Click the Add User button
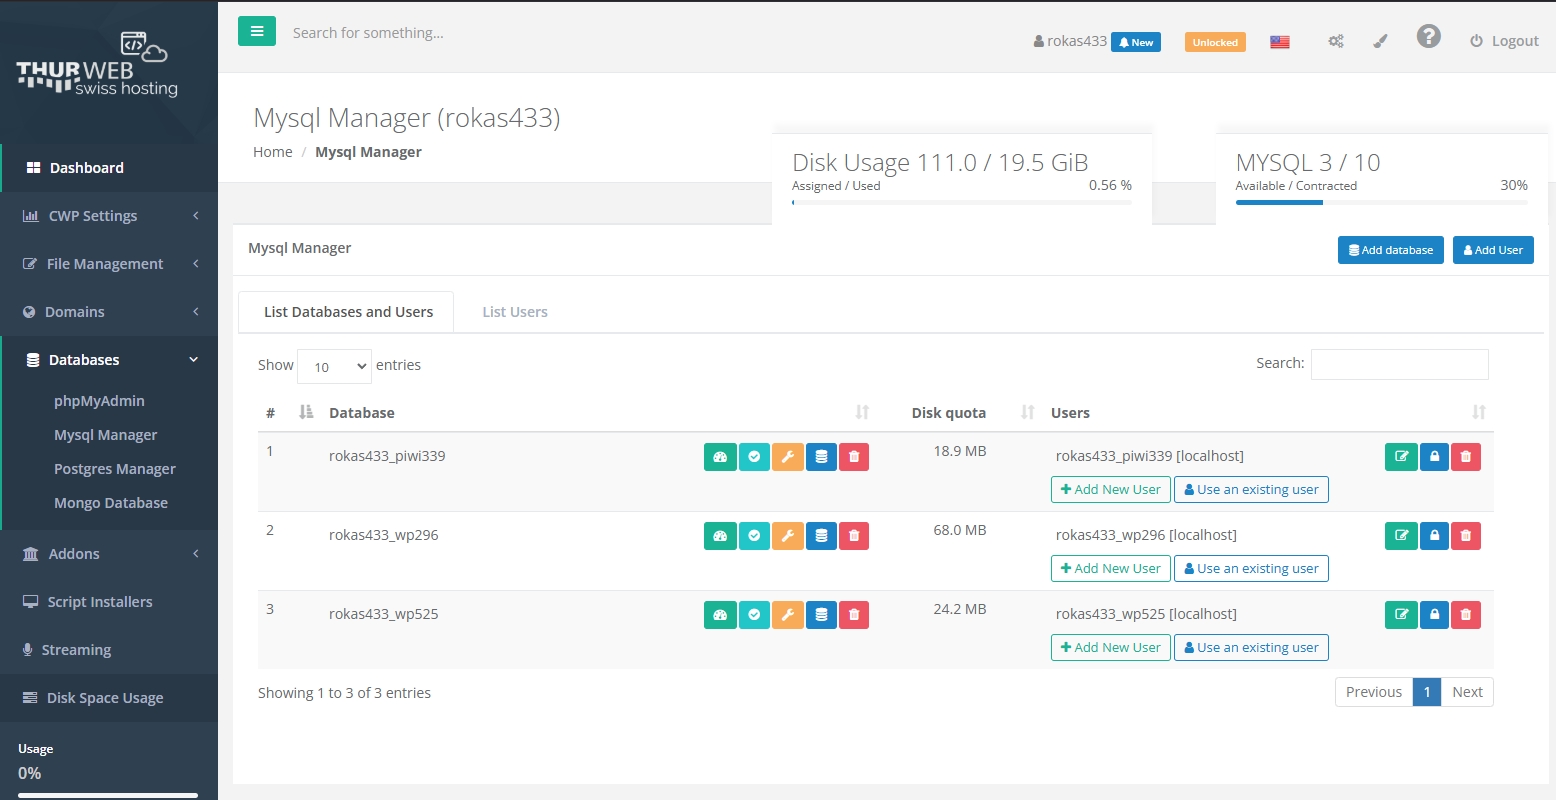Screen dimensions: 1556x800 [x=1493, y=250]
